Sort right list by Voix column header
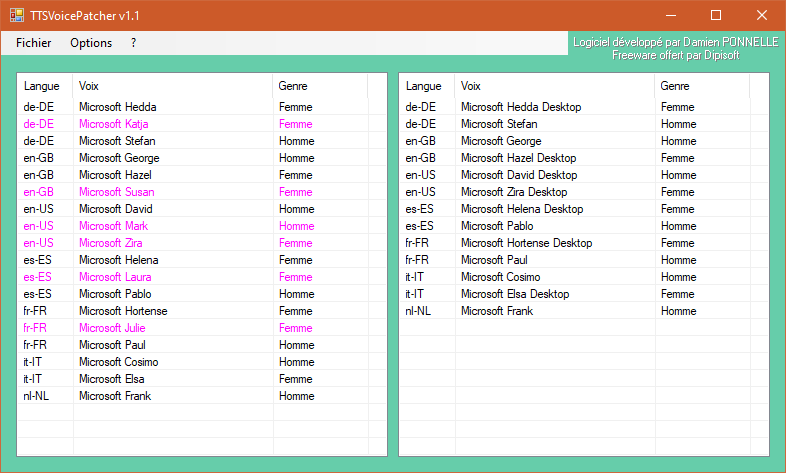This screenshot has width=786, height=473. coord(555,86)
